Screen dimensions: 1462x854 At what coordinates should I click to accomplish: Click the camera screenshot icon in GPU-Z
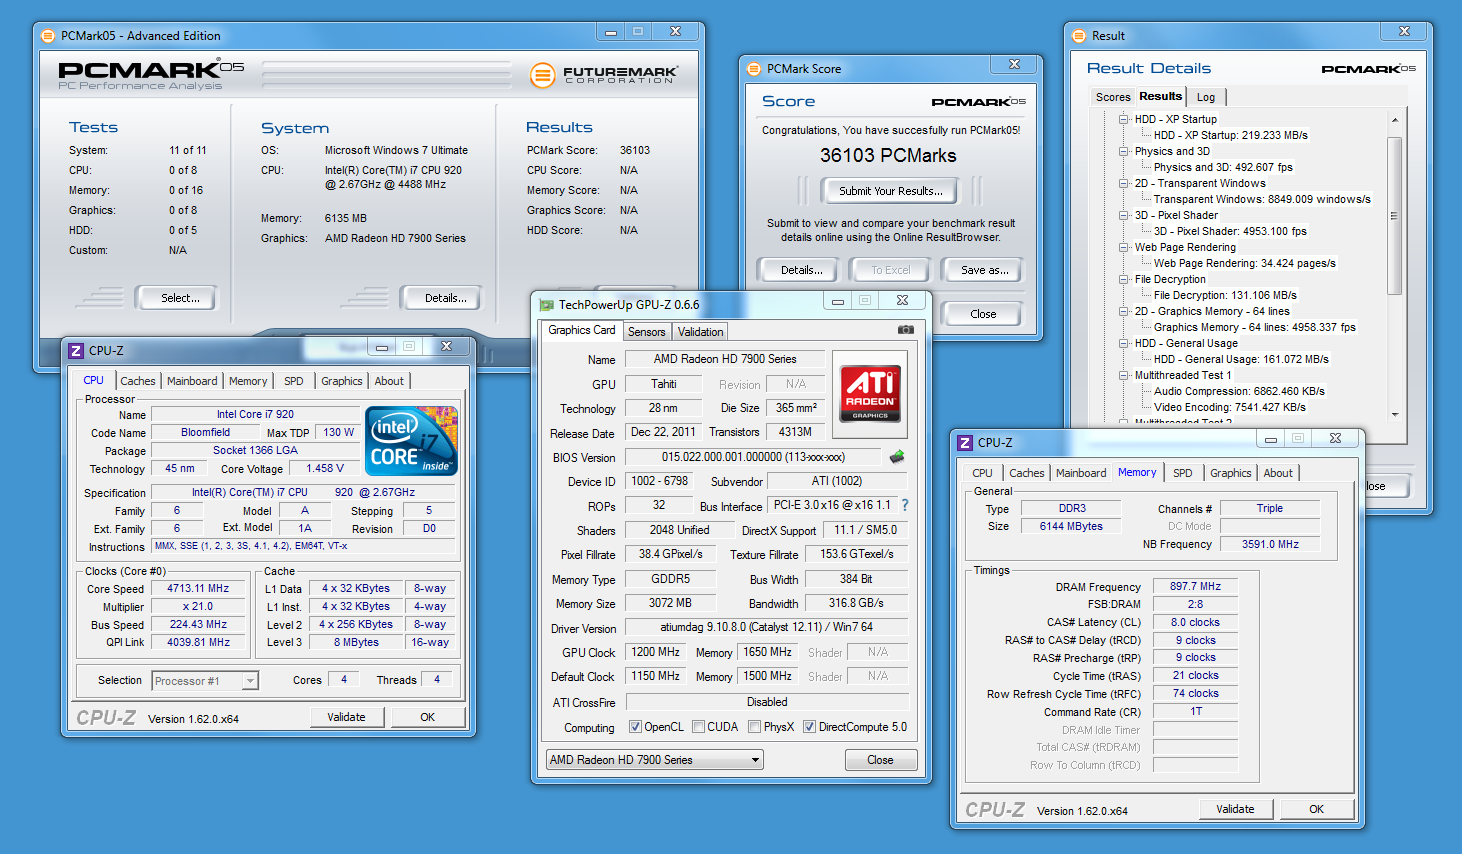click(x=905, y=329)
